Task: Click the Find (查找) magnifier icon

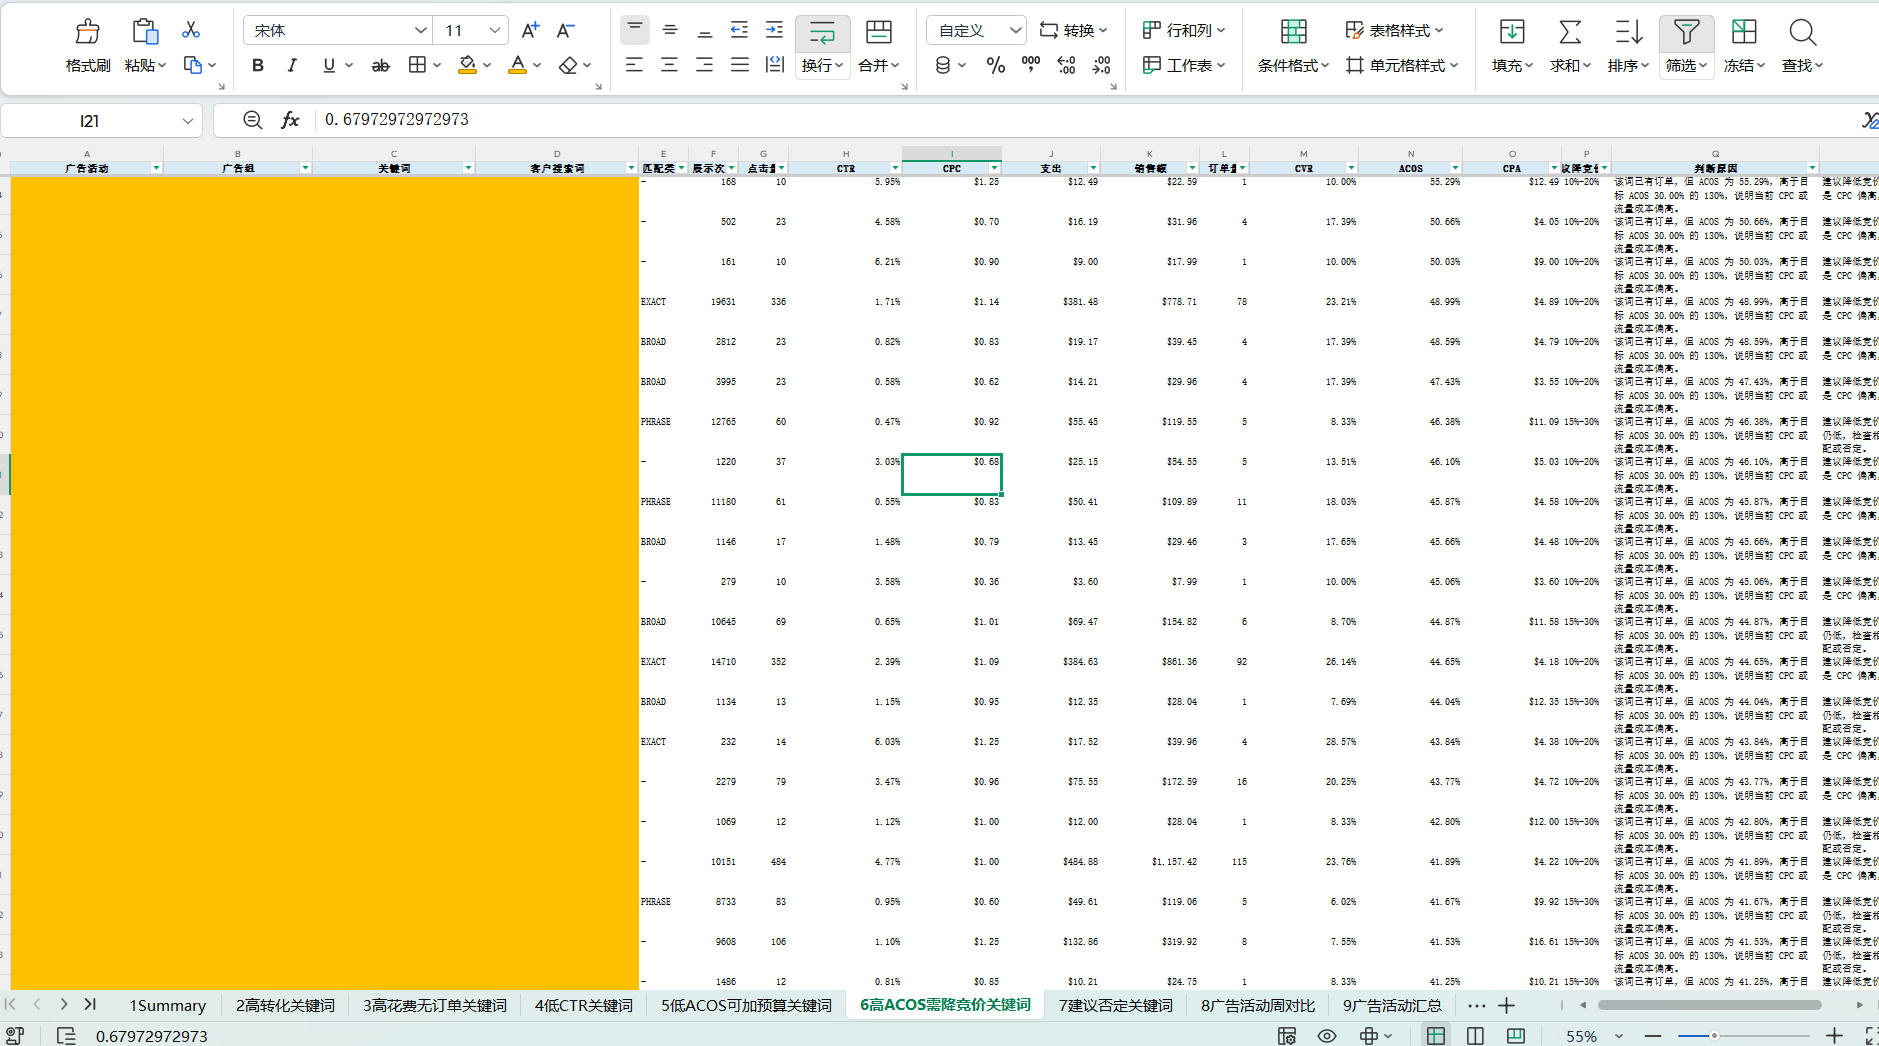Action: [x=1802, y=31]
